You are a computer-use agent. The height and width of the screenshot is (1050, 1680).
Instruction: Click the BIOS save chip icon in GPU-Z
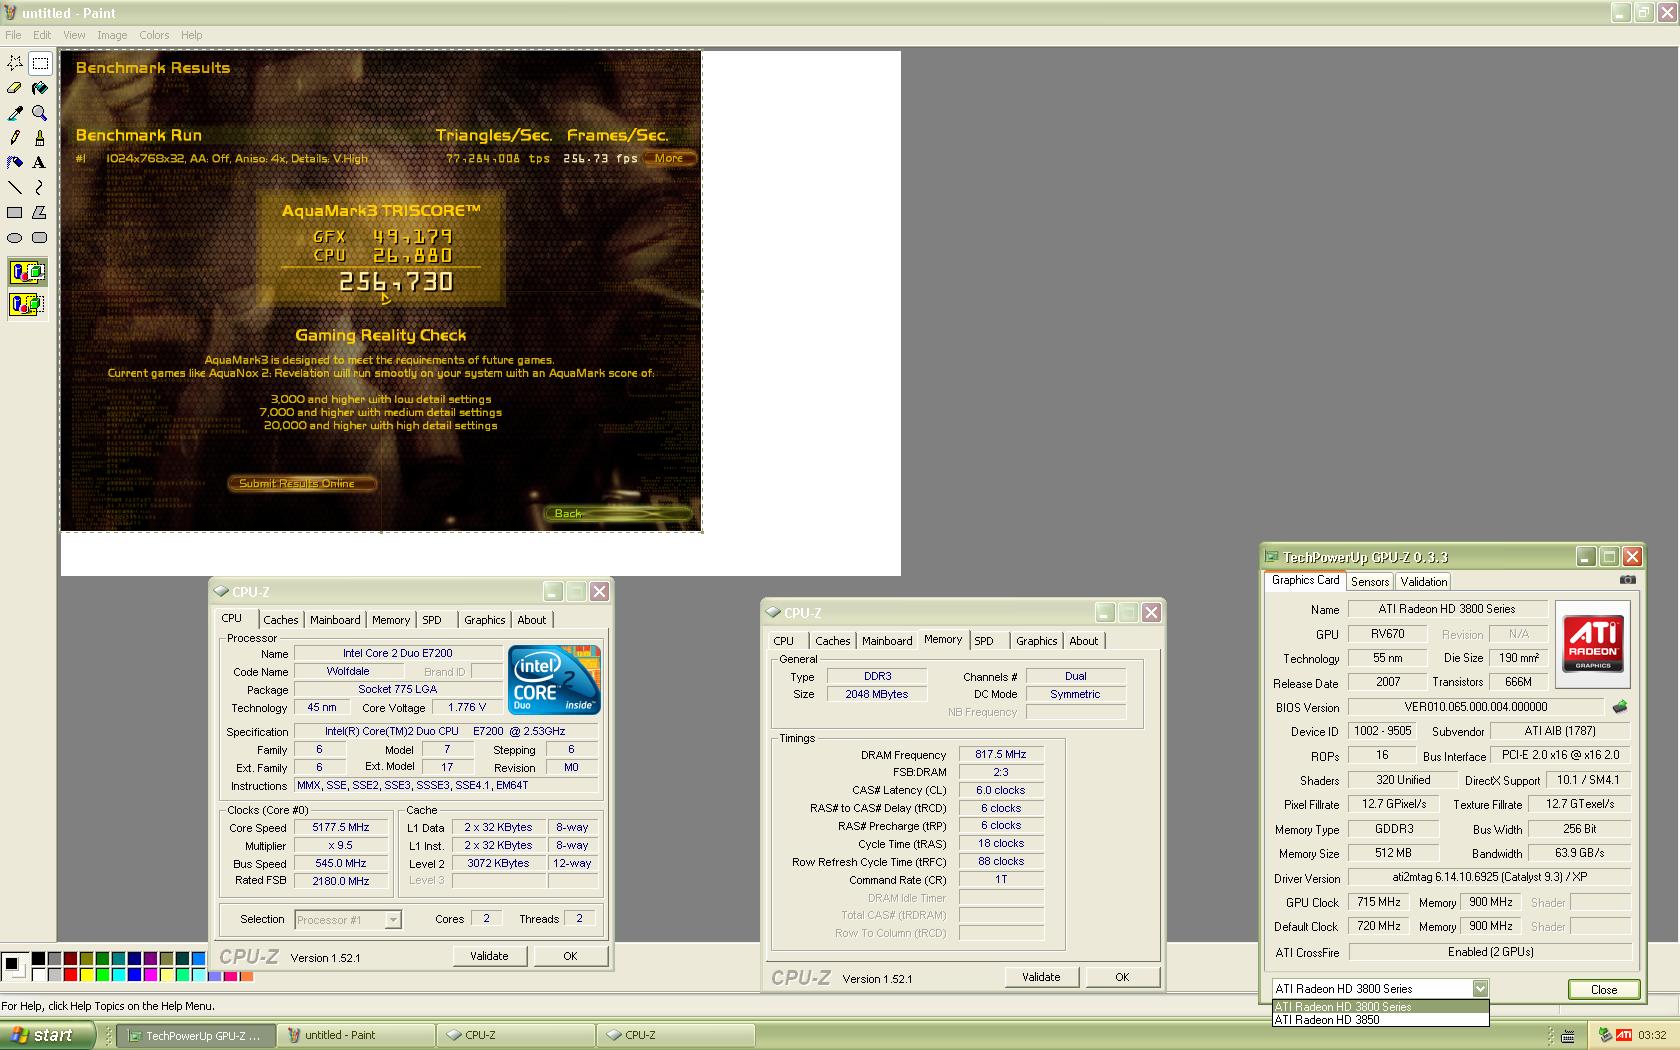1620,706
